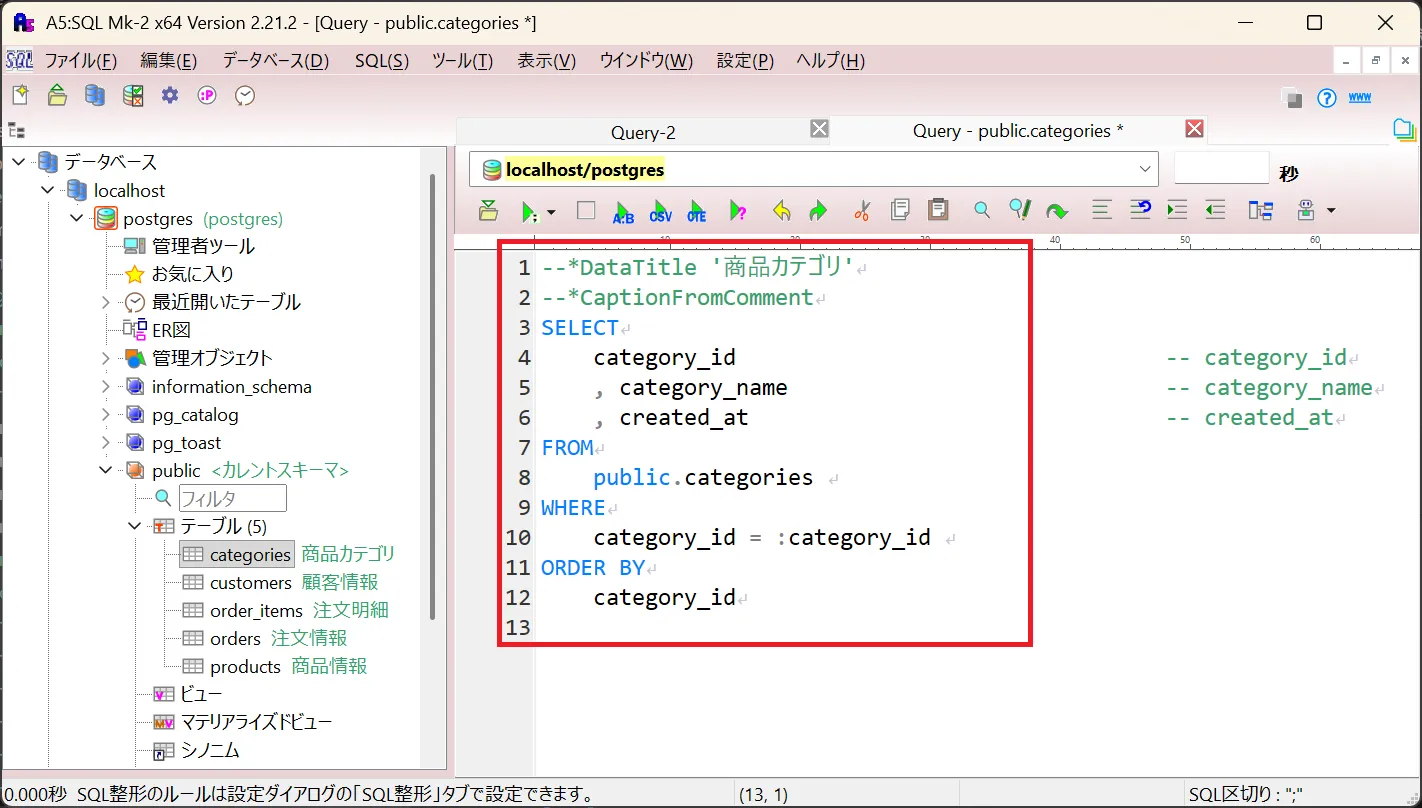The image size is (1422, 808).
Task: Click the stop execution square icon
Action: (586, 210)
